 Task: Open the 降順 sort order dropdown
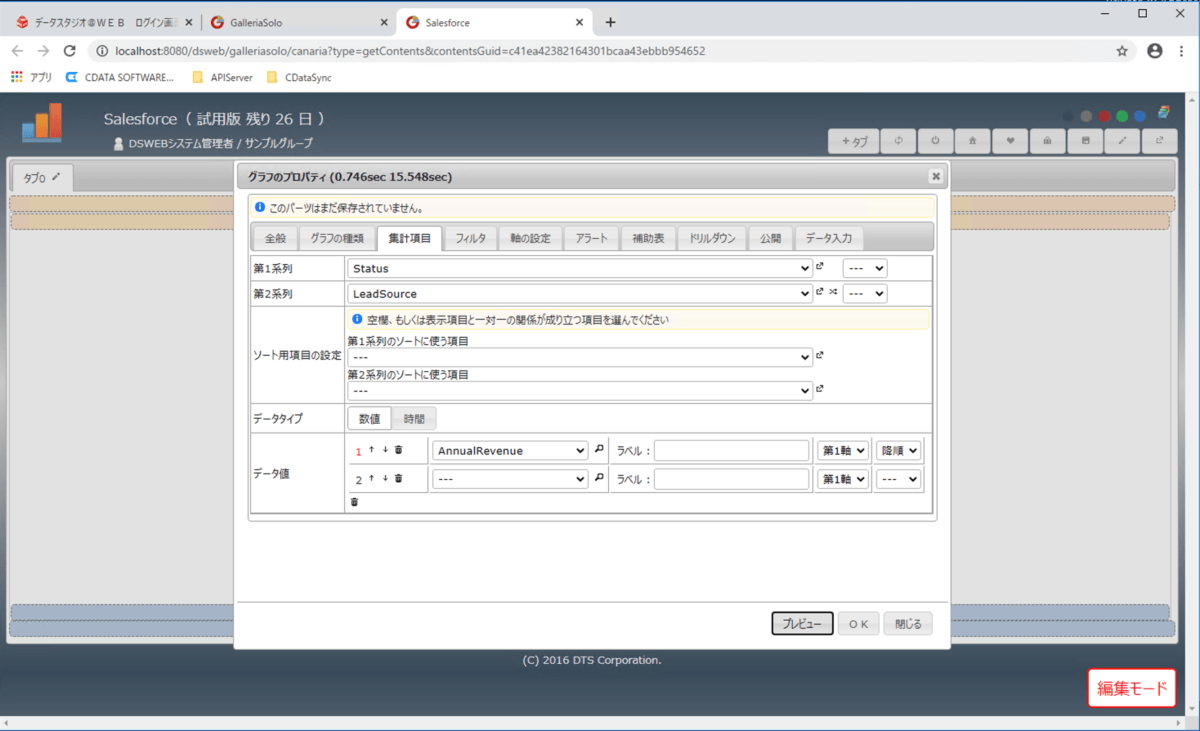tap(898, 451)
